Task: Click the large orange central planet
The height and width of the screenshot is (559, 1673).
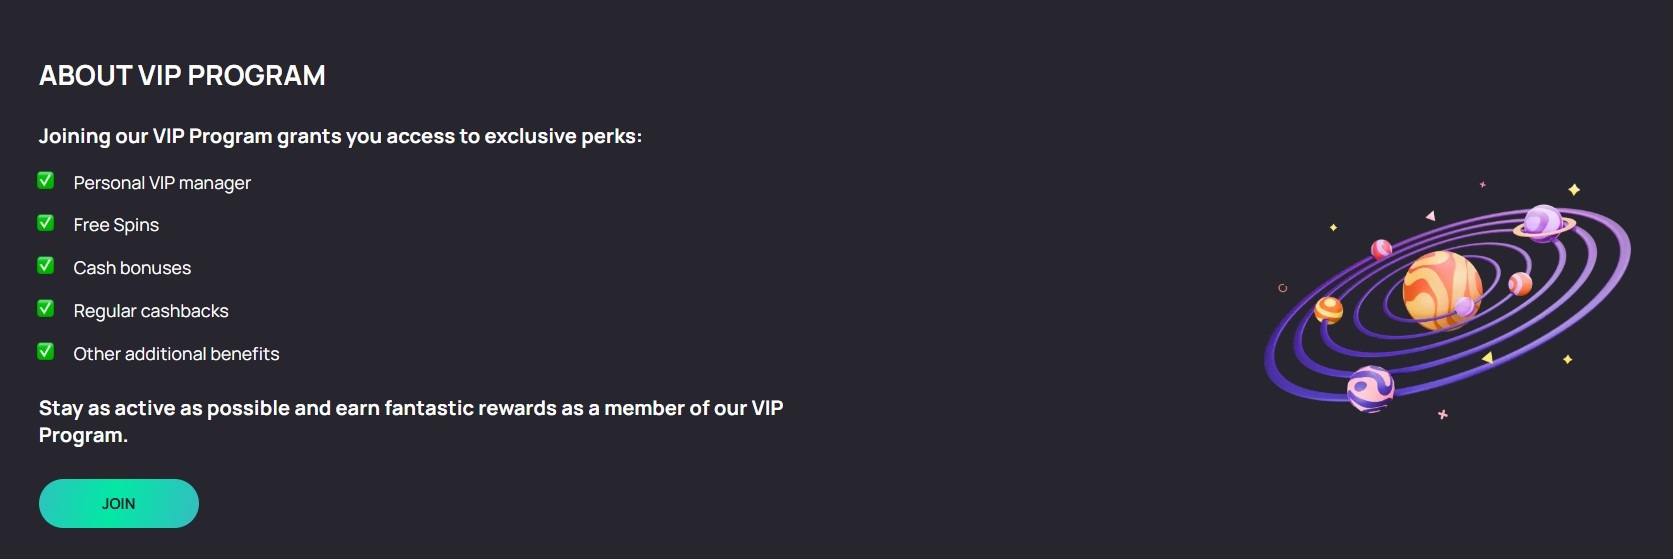Action: 1441,289
